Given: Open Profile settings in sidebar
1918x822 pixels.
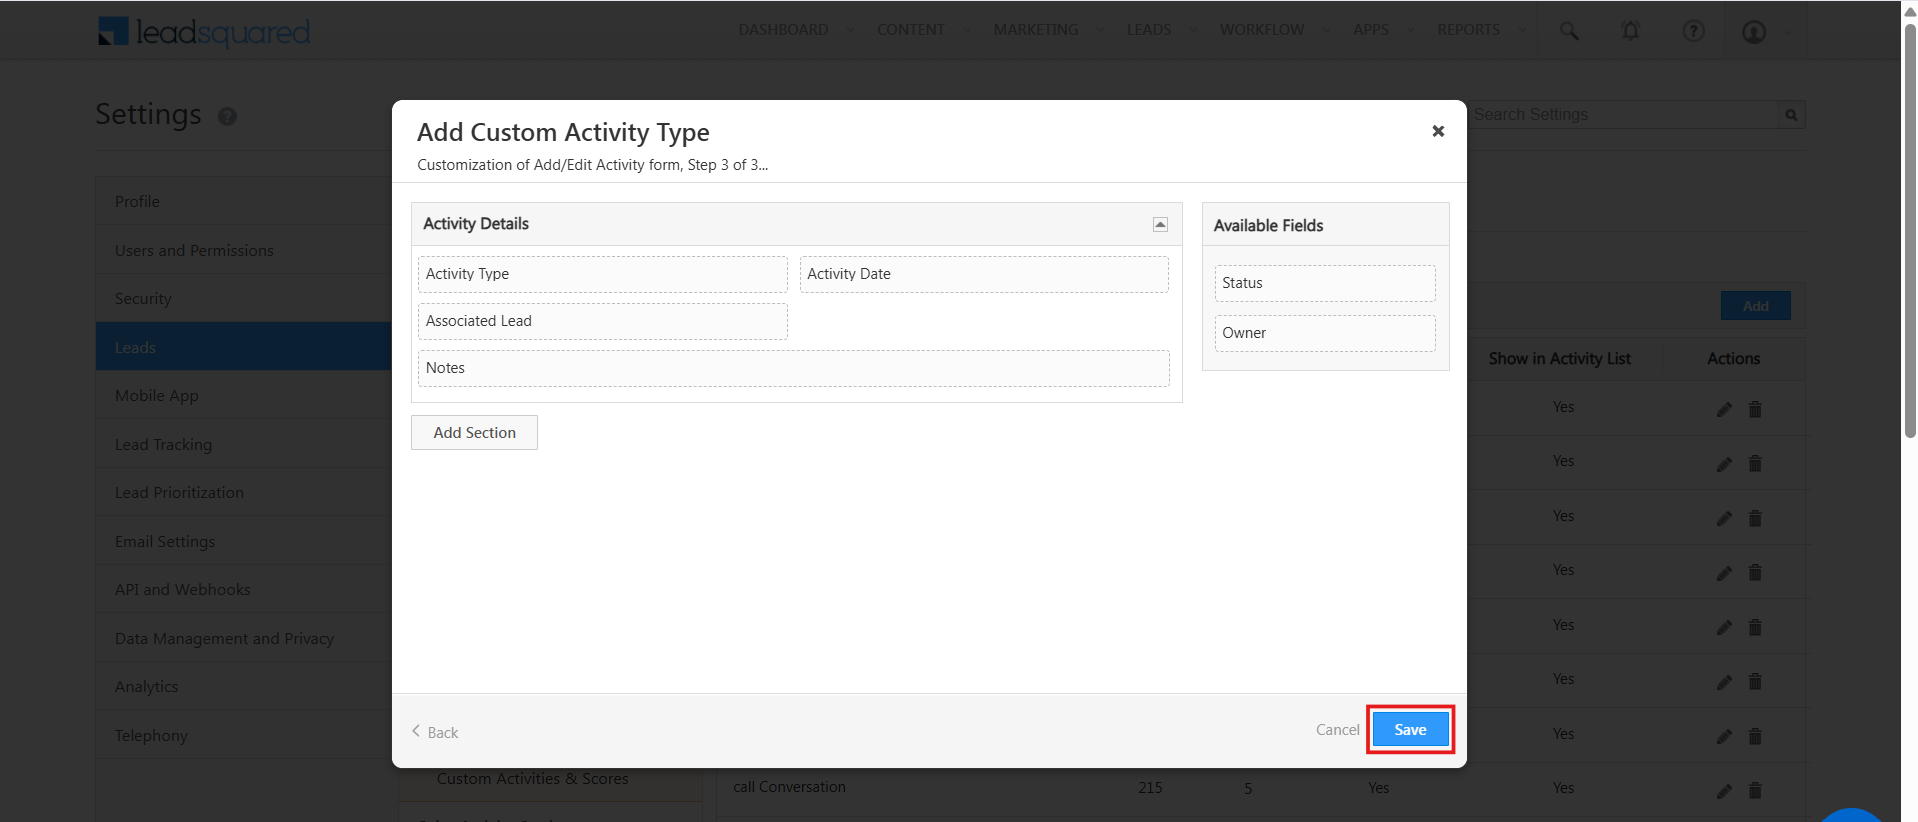Looking at the screenshot, I should (243, 201).
